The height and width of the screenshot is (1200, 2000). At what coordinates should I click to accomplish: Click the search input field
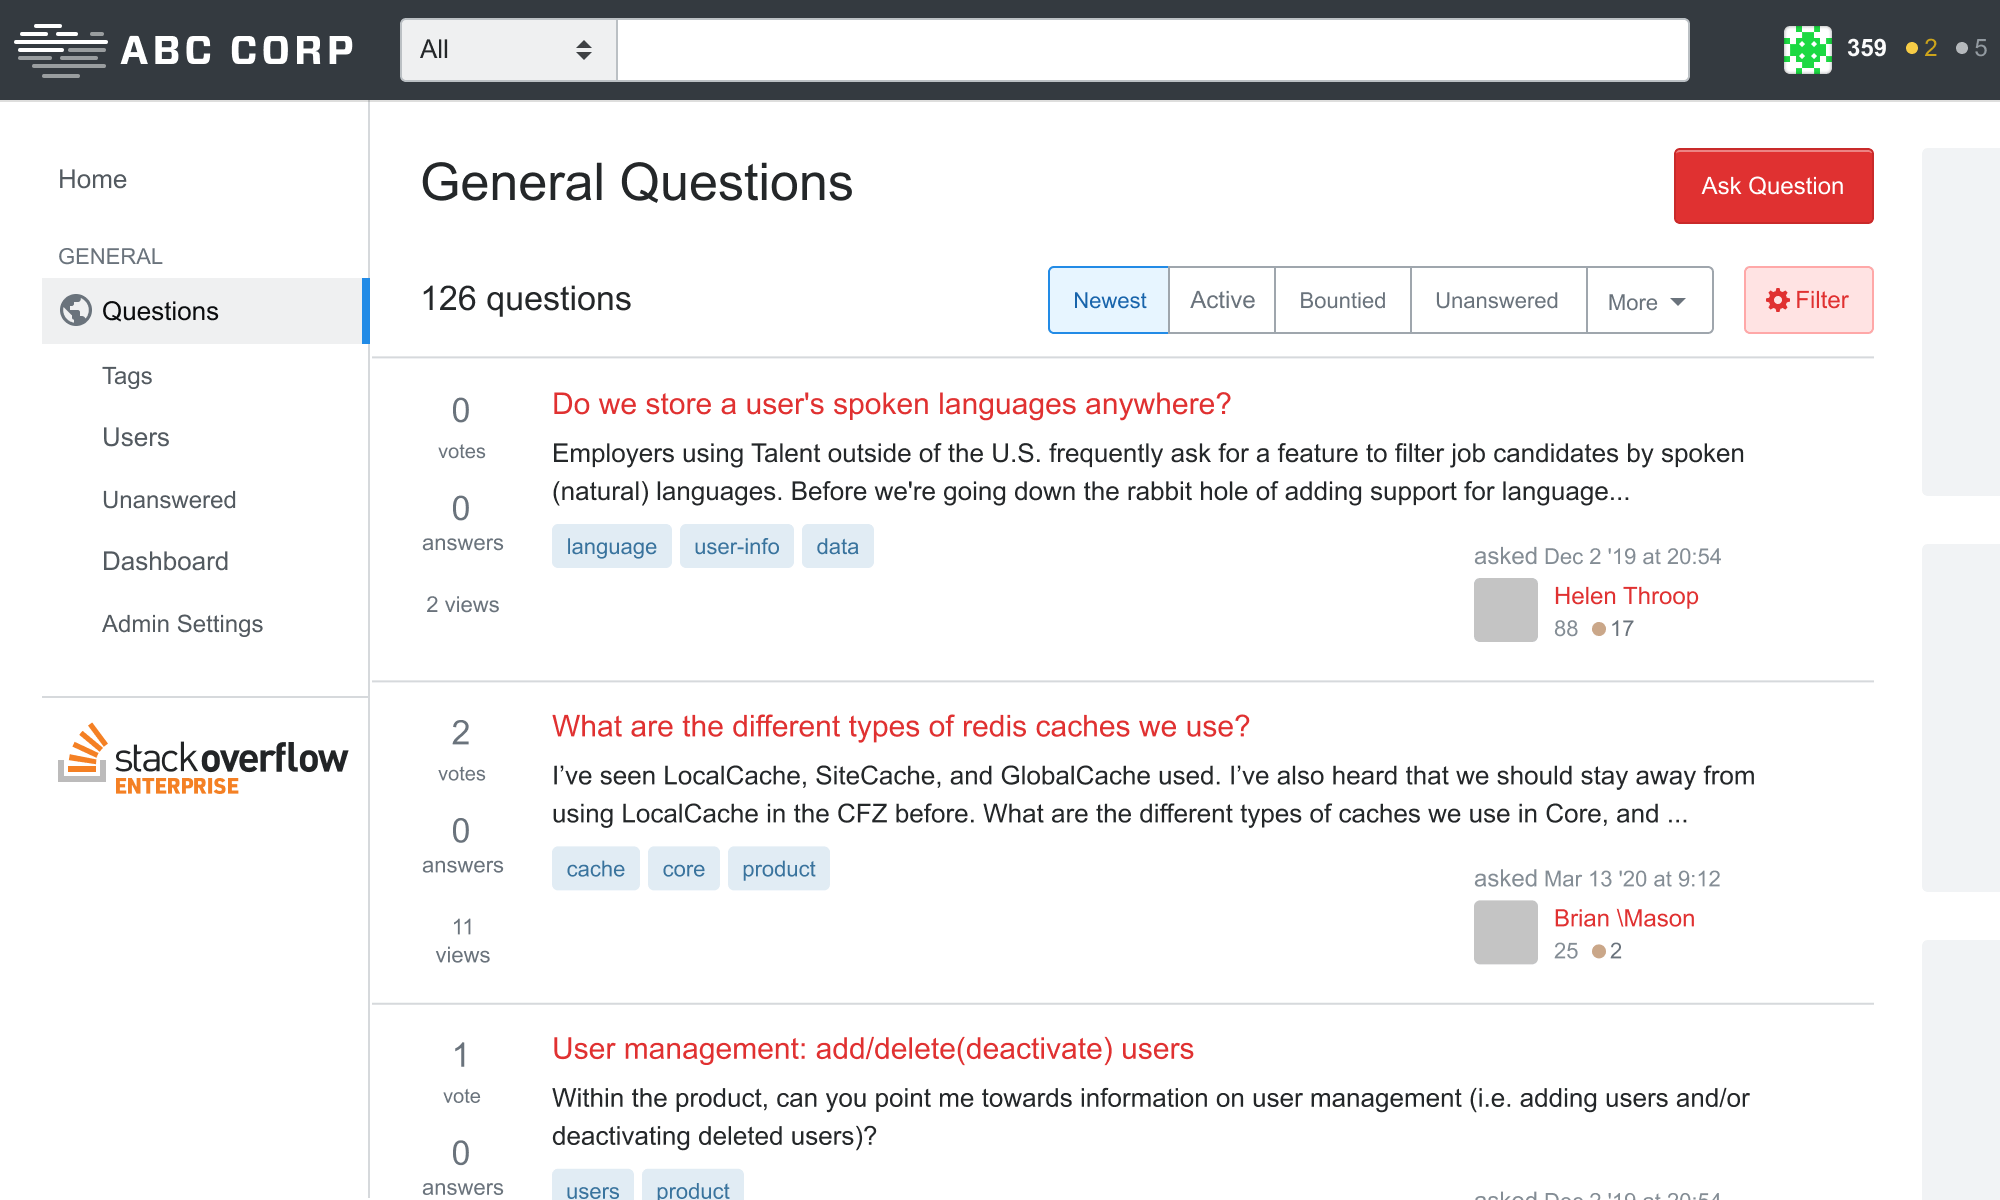tap(1151, 50)
